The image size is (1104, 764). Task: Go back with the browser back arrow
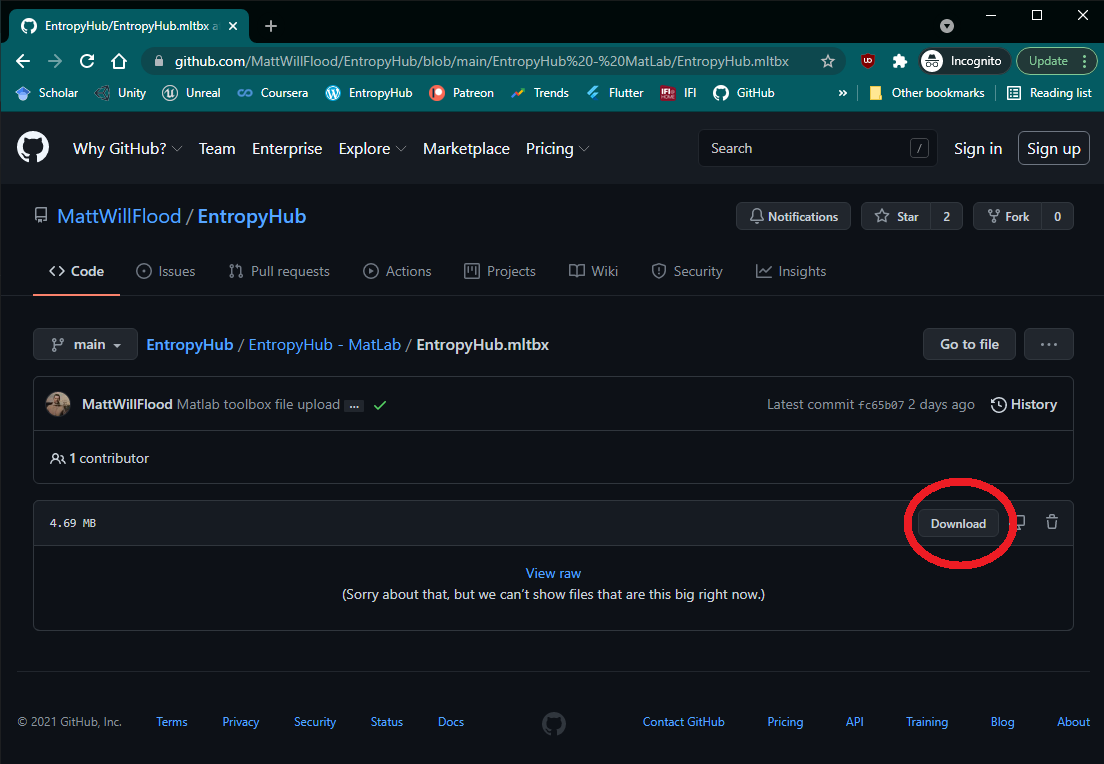pyautogui.click(x=23, y=61)
